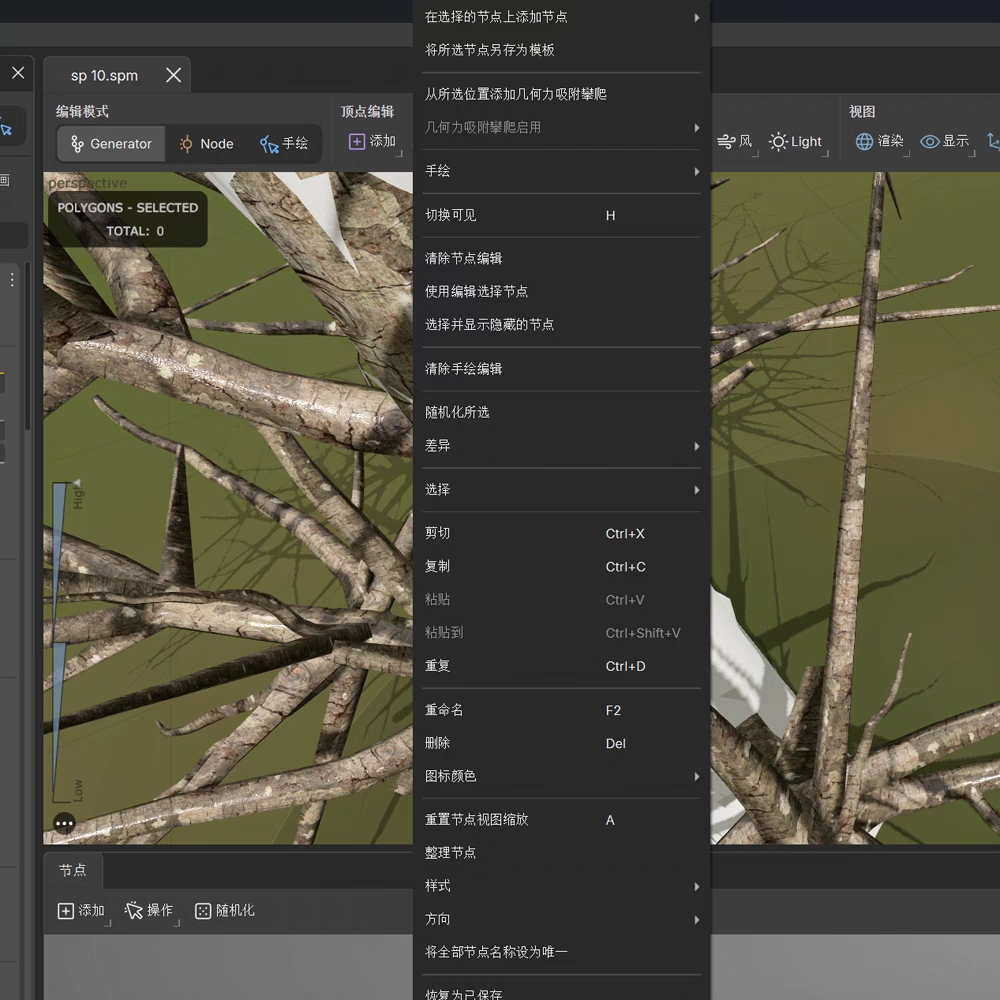Expand the 样式 submenu
Screen dimensions: 1000x1000
click(562, 886)
